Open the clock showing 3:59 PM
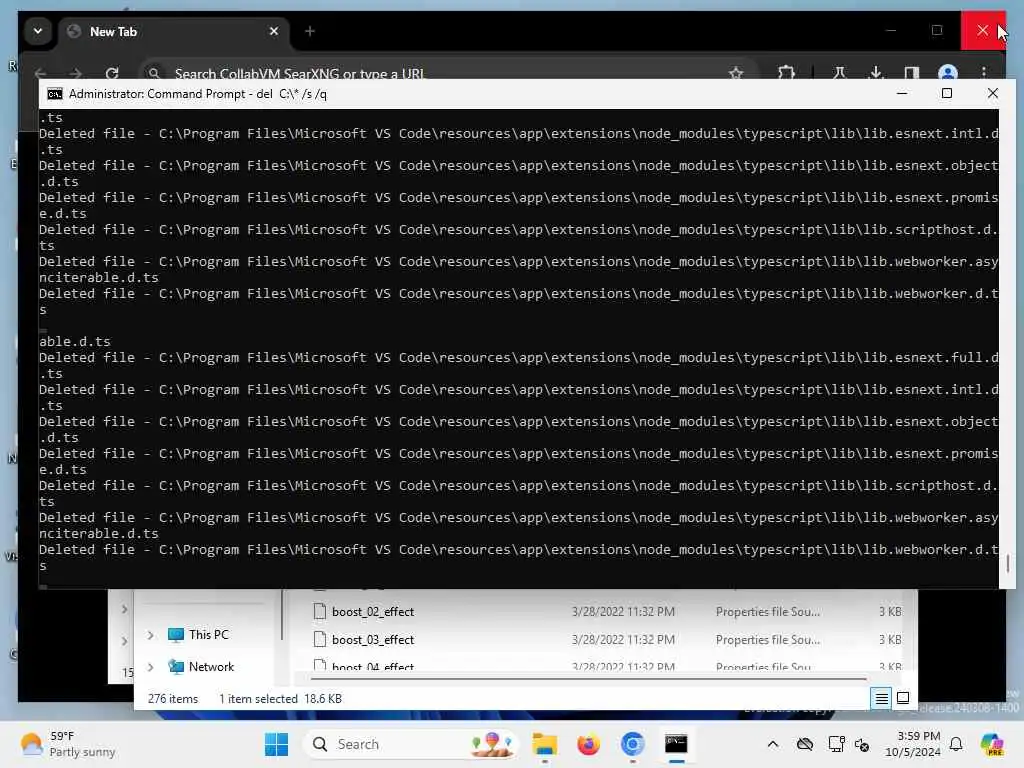Image resolution: width=1024 pixels, height=768 pixels. 912,744
